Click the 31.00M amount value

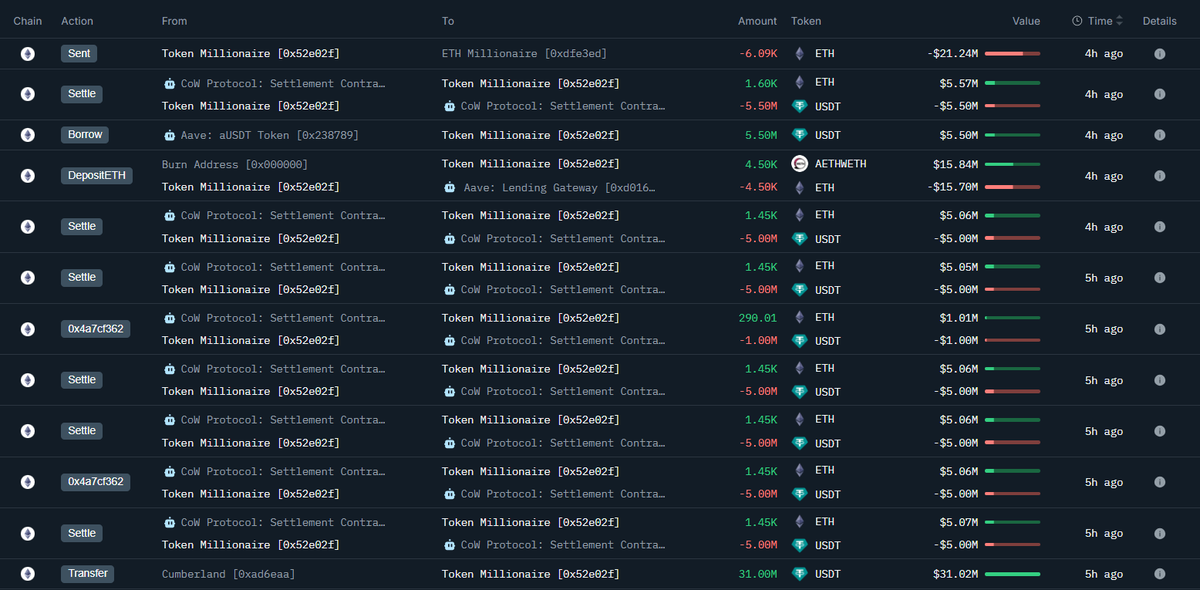point(757,574)
